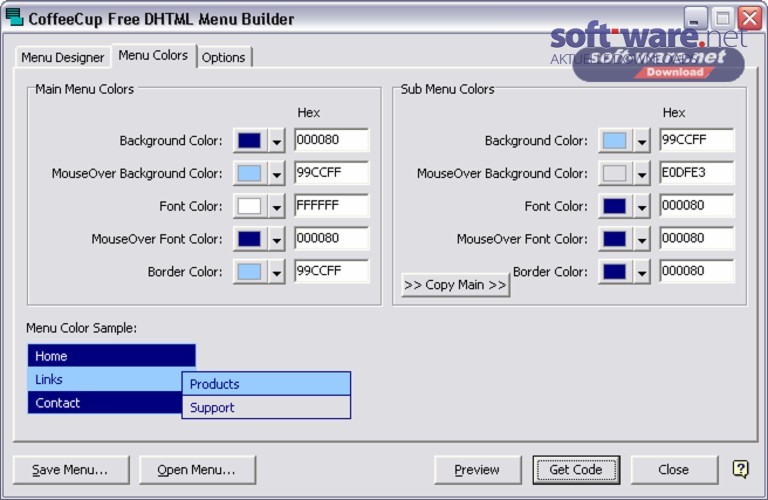Click Main Menu Background Color navy swatch

point(249,141)
